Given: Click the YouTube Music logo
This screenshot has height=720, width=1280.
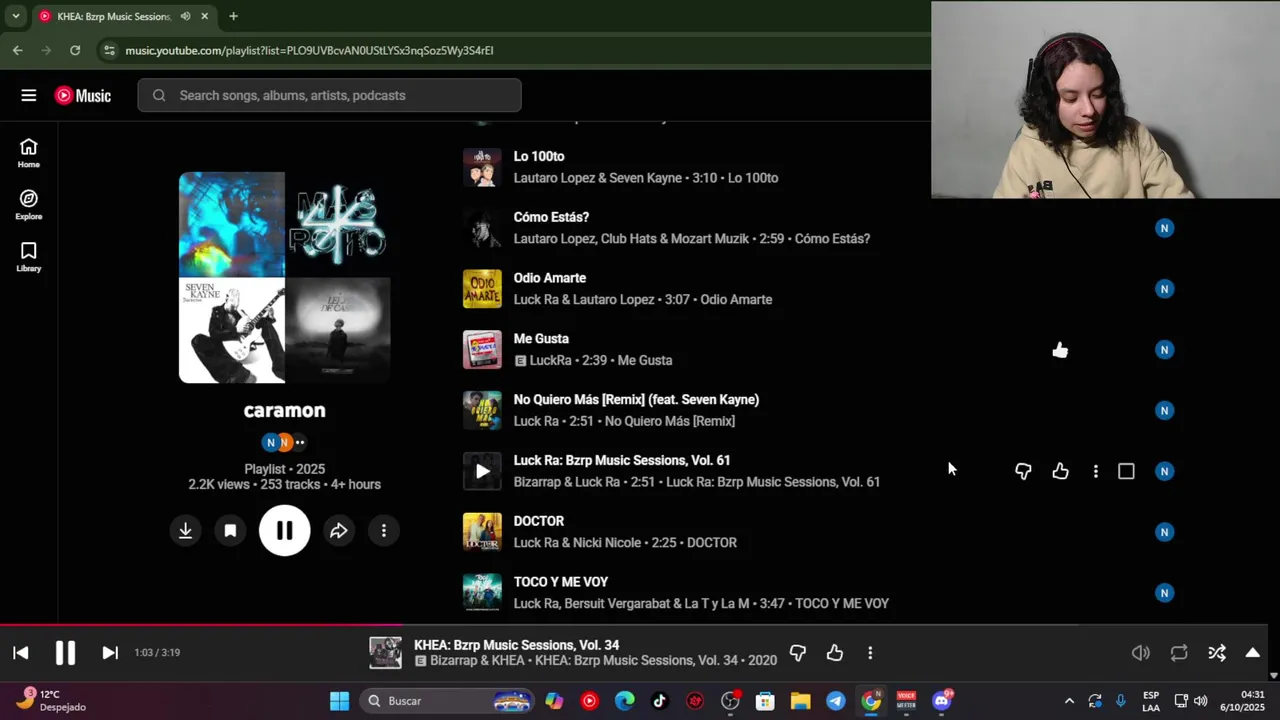Looking at the screenshot, I should click(x=83, y=95).
